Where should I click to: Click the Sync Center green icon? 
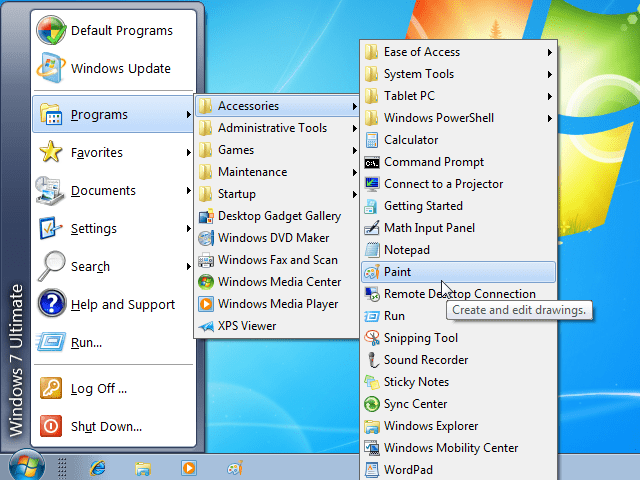[x=371, y=404]
